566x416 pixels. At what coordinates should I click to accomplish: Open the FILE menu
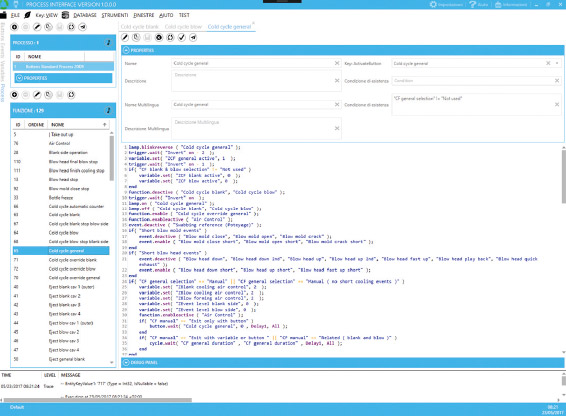pyautogui.click(x=16, y=15)
